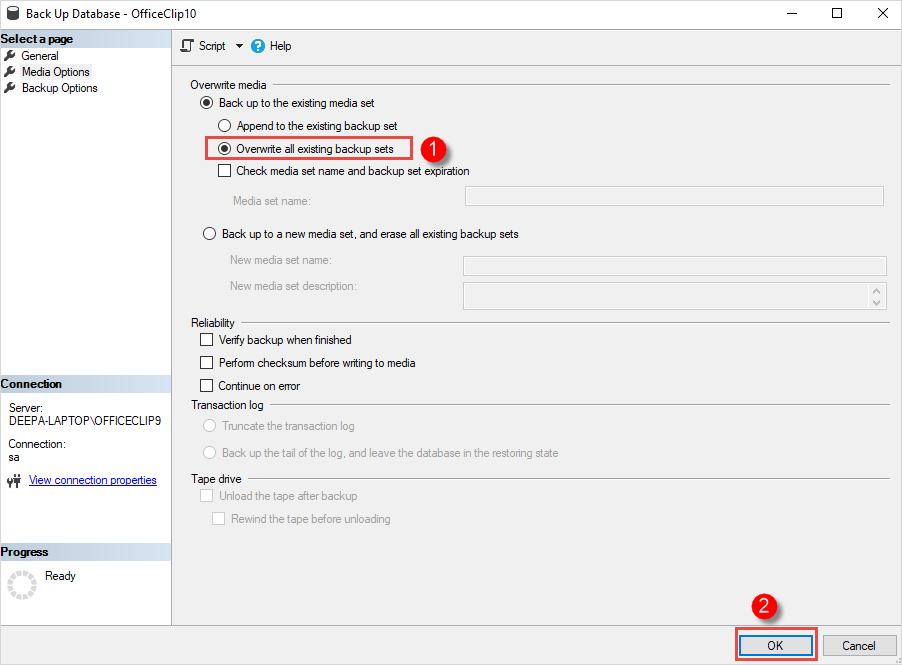The image size is (902, 665).
Task: Check media set name and backup set expiration
Action: point(224,170)
